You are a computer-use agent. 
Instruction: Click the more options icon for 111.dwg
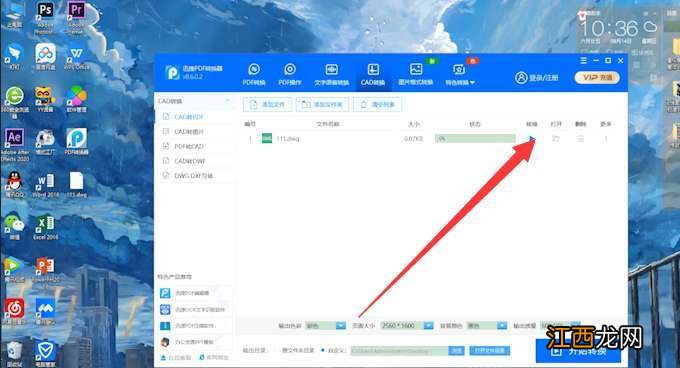coord(606,139)
